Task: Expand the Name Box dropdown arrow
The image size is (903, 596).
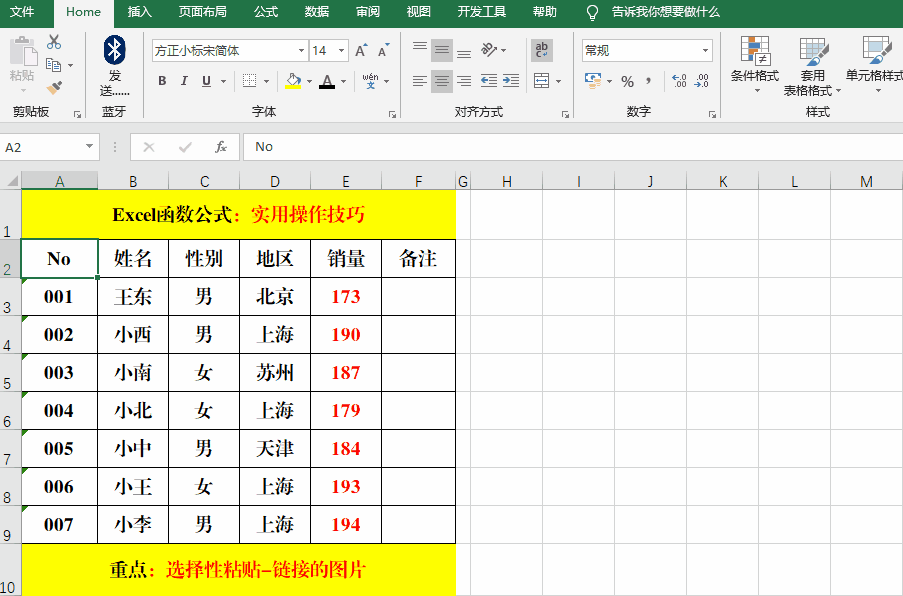Action: [x=89, y=146]
